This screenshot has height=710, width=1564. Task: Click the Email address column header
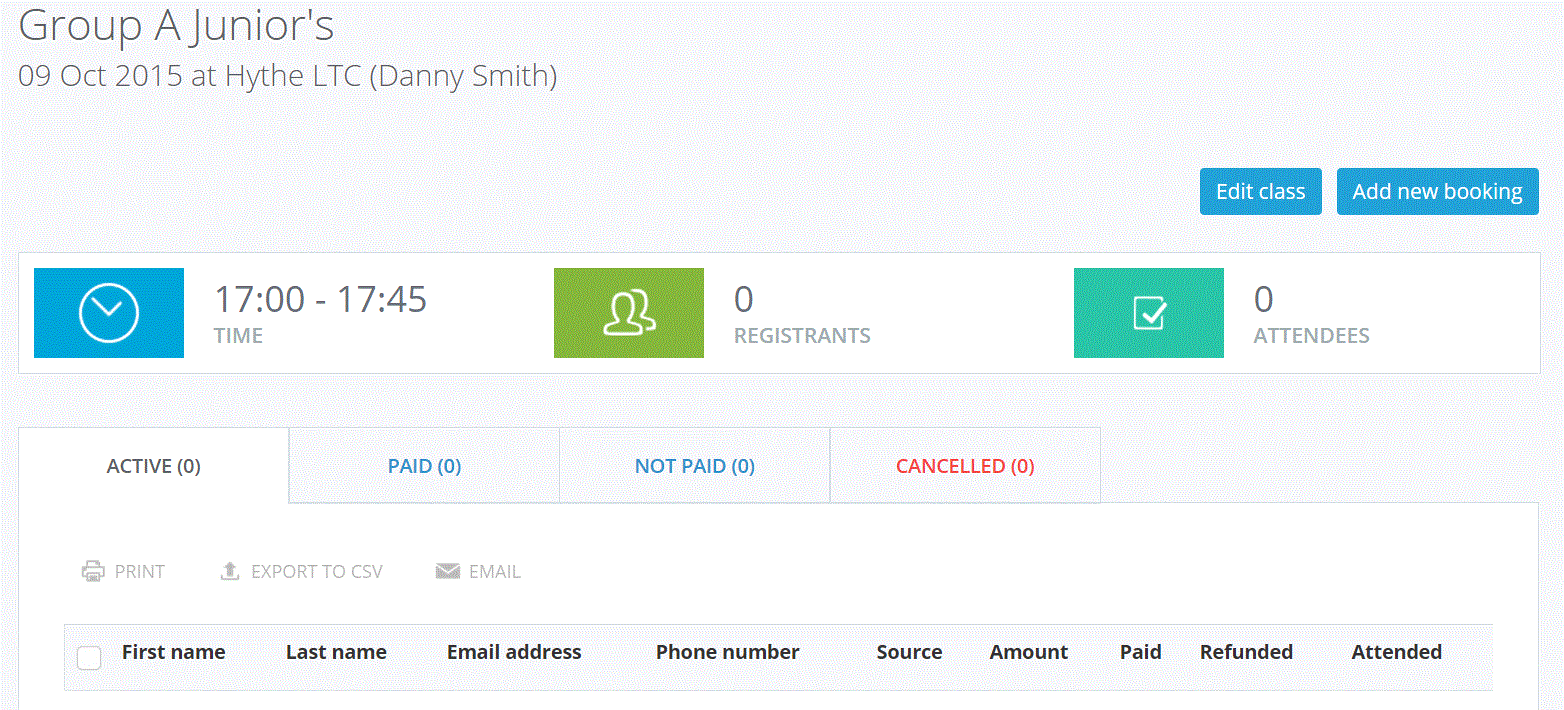pyautogui.click(x=514, y=652)
